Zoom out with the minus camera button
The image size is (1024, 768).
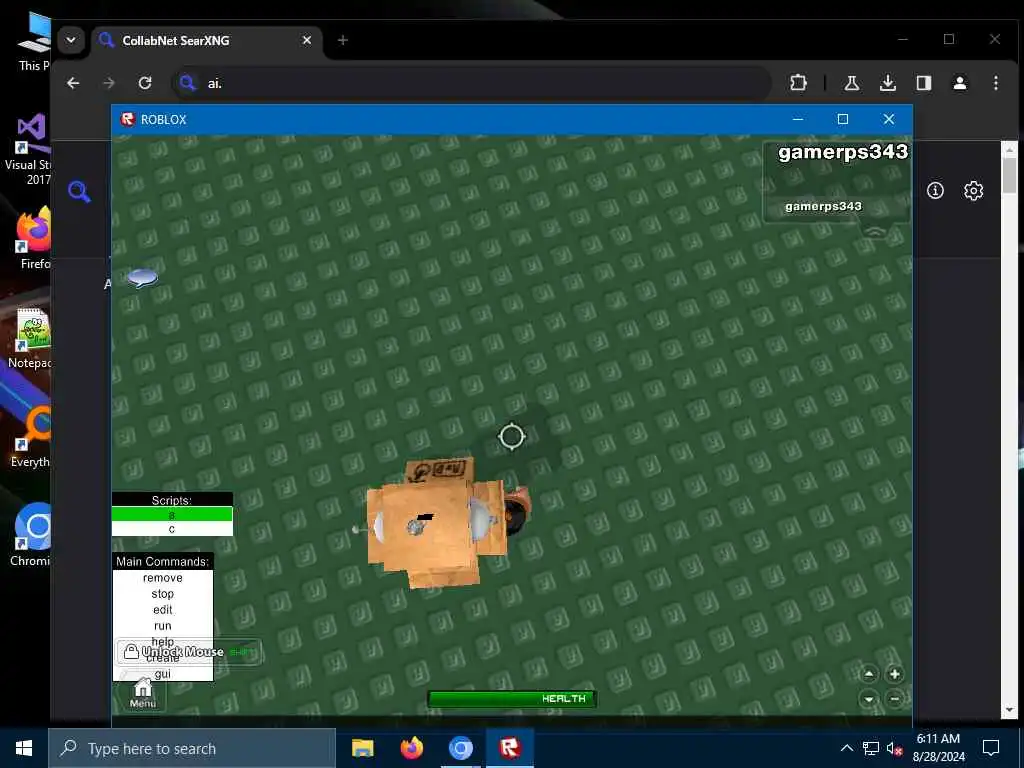(x=895, y=699)
